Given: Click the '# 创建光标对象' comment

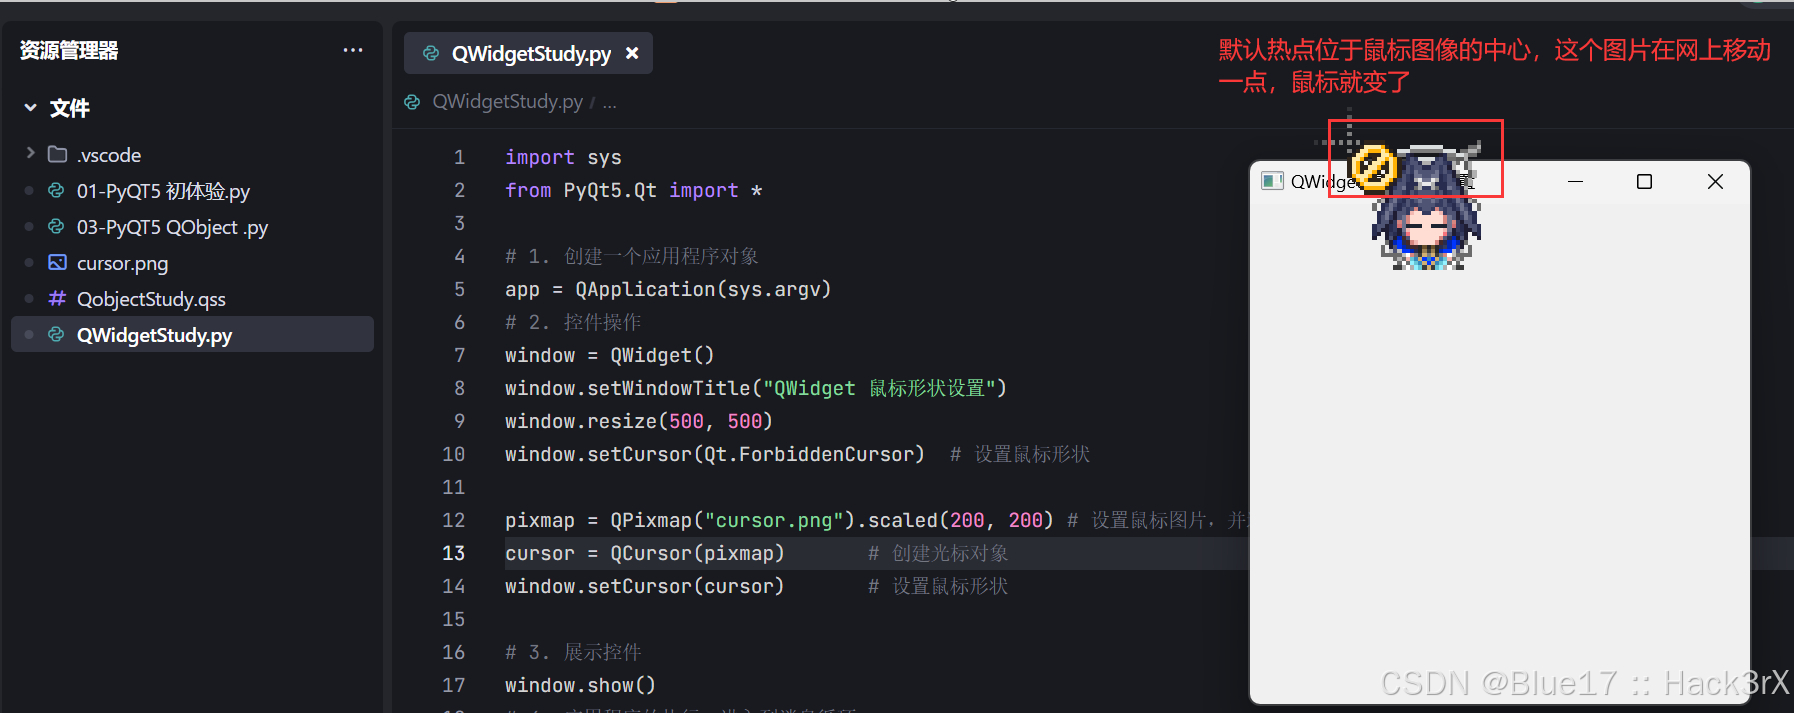Looking at the screenshot, I should click(938, 553).
